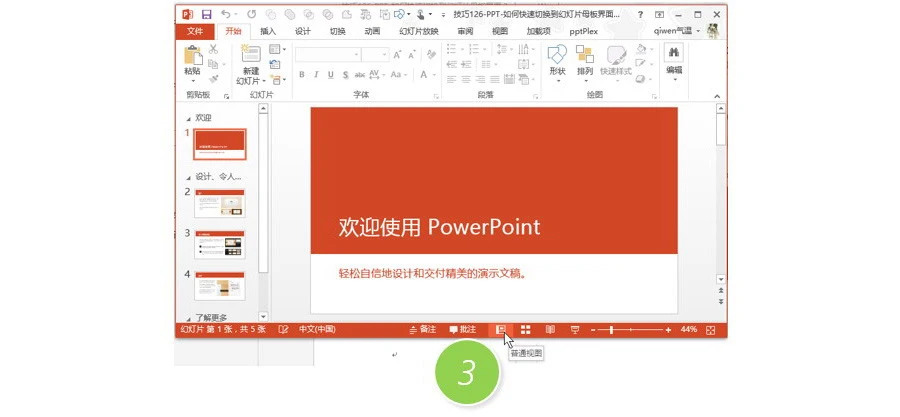
Task: Click the Cut scissors icon
Action: [x=214, y=49]
